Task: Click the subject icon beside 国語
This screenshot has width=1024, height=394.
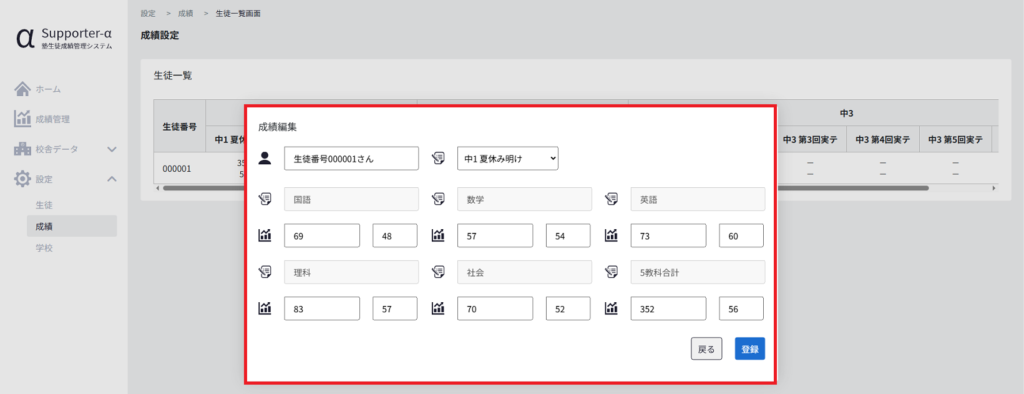Action: point(265,199)
